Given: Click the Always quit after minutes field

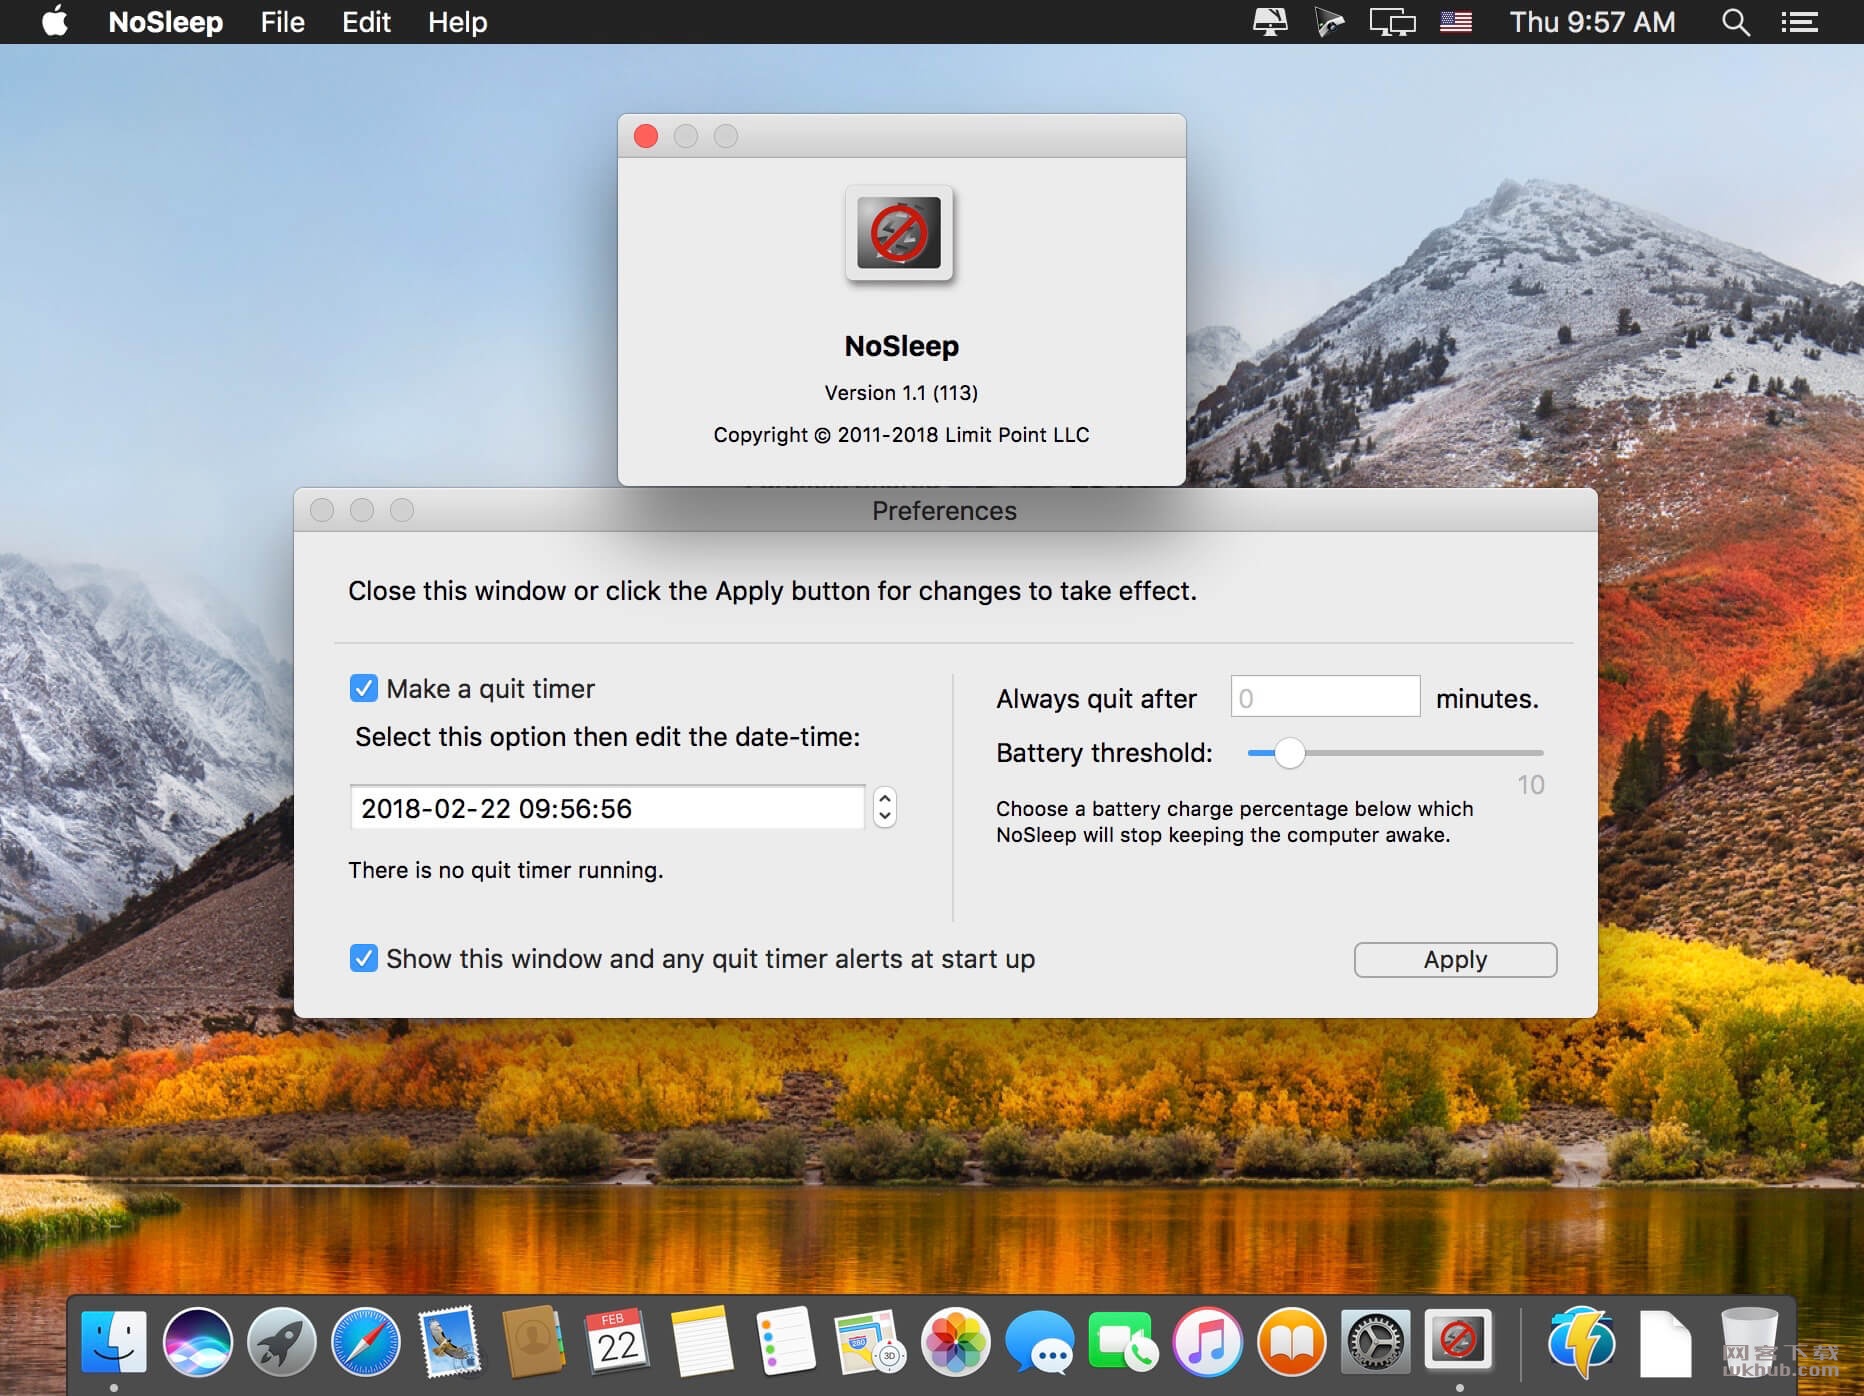Looking at the screenshot, I should click(1325, 697).
